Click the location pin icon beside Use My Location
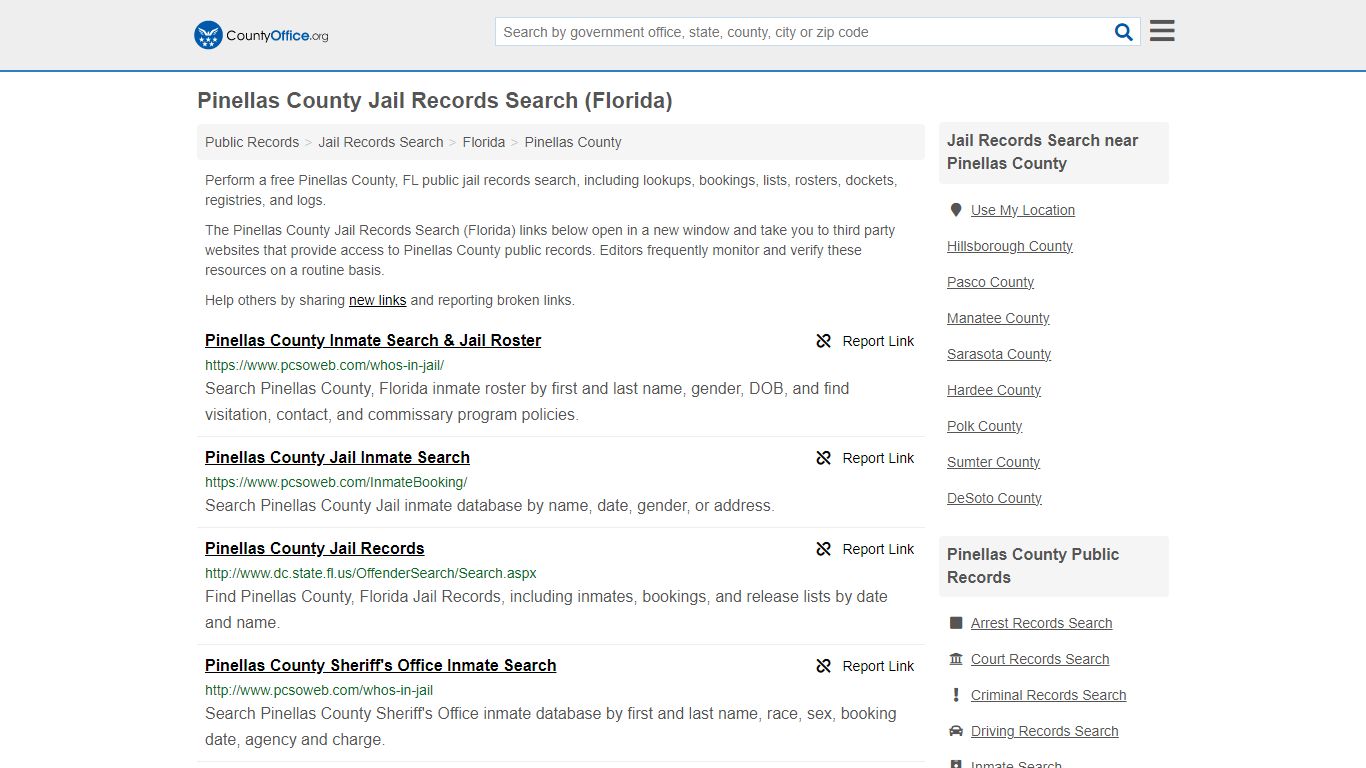Image resolution: width=1366 pixels, height=768 pixels. (x=956, y=210)
